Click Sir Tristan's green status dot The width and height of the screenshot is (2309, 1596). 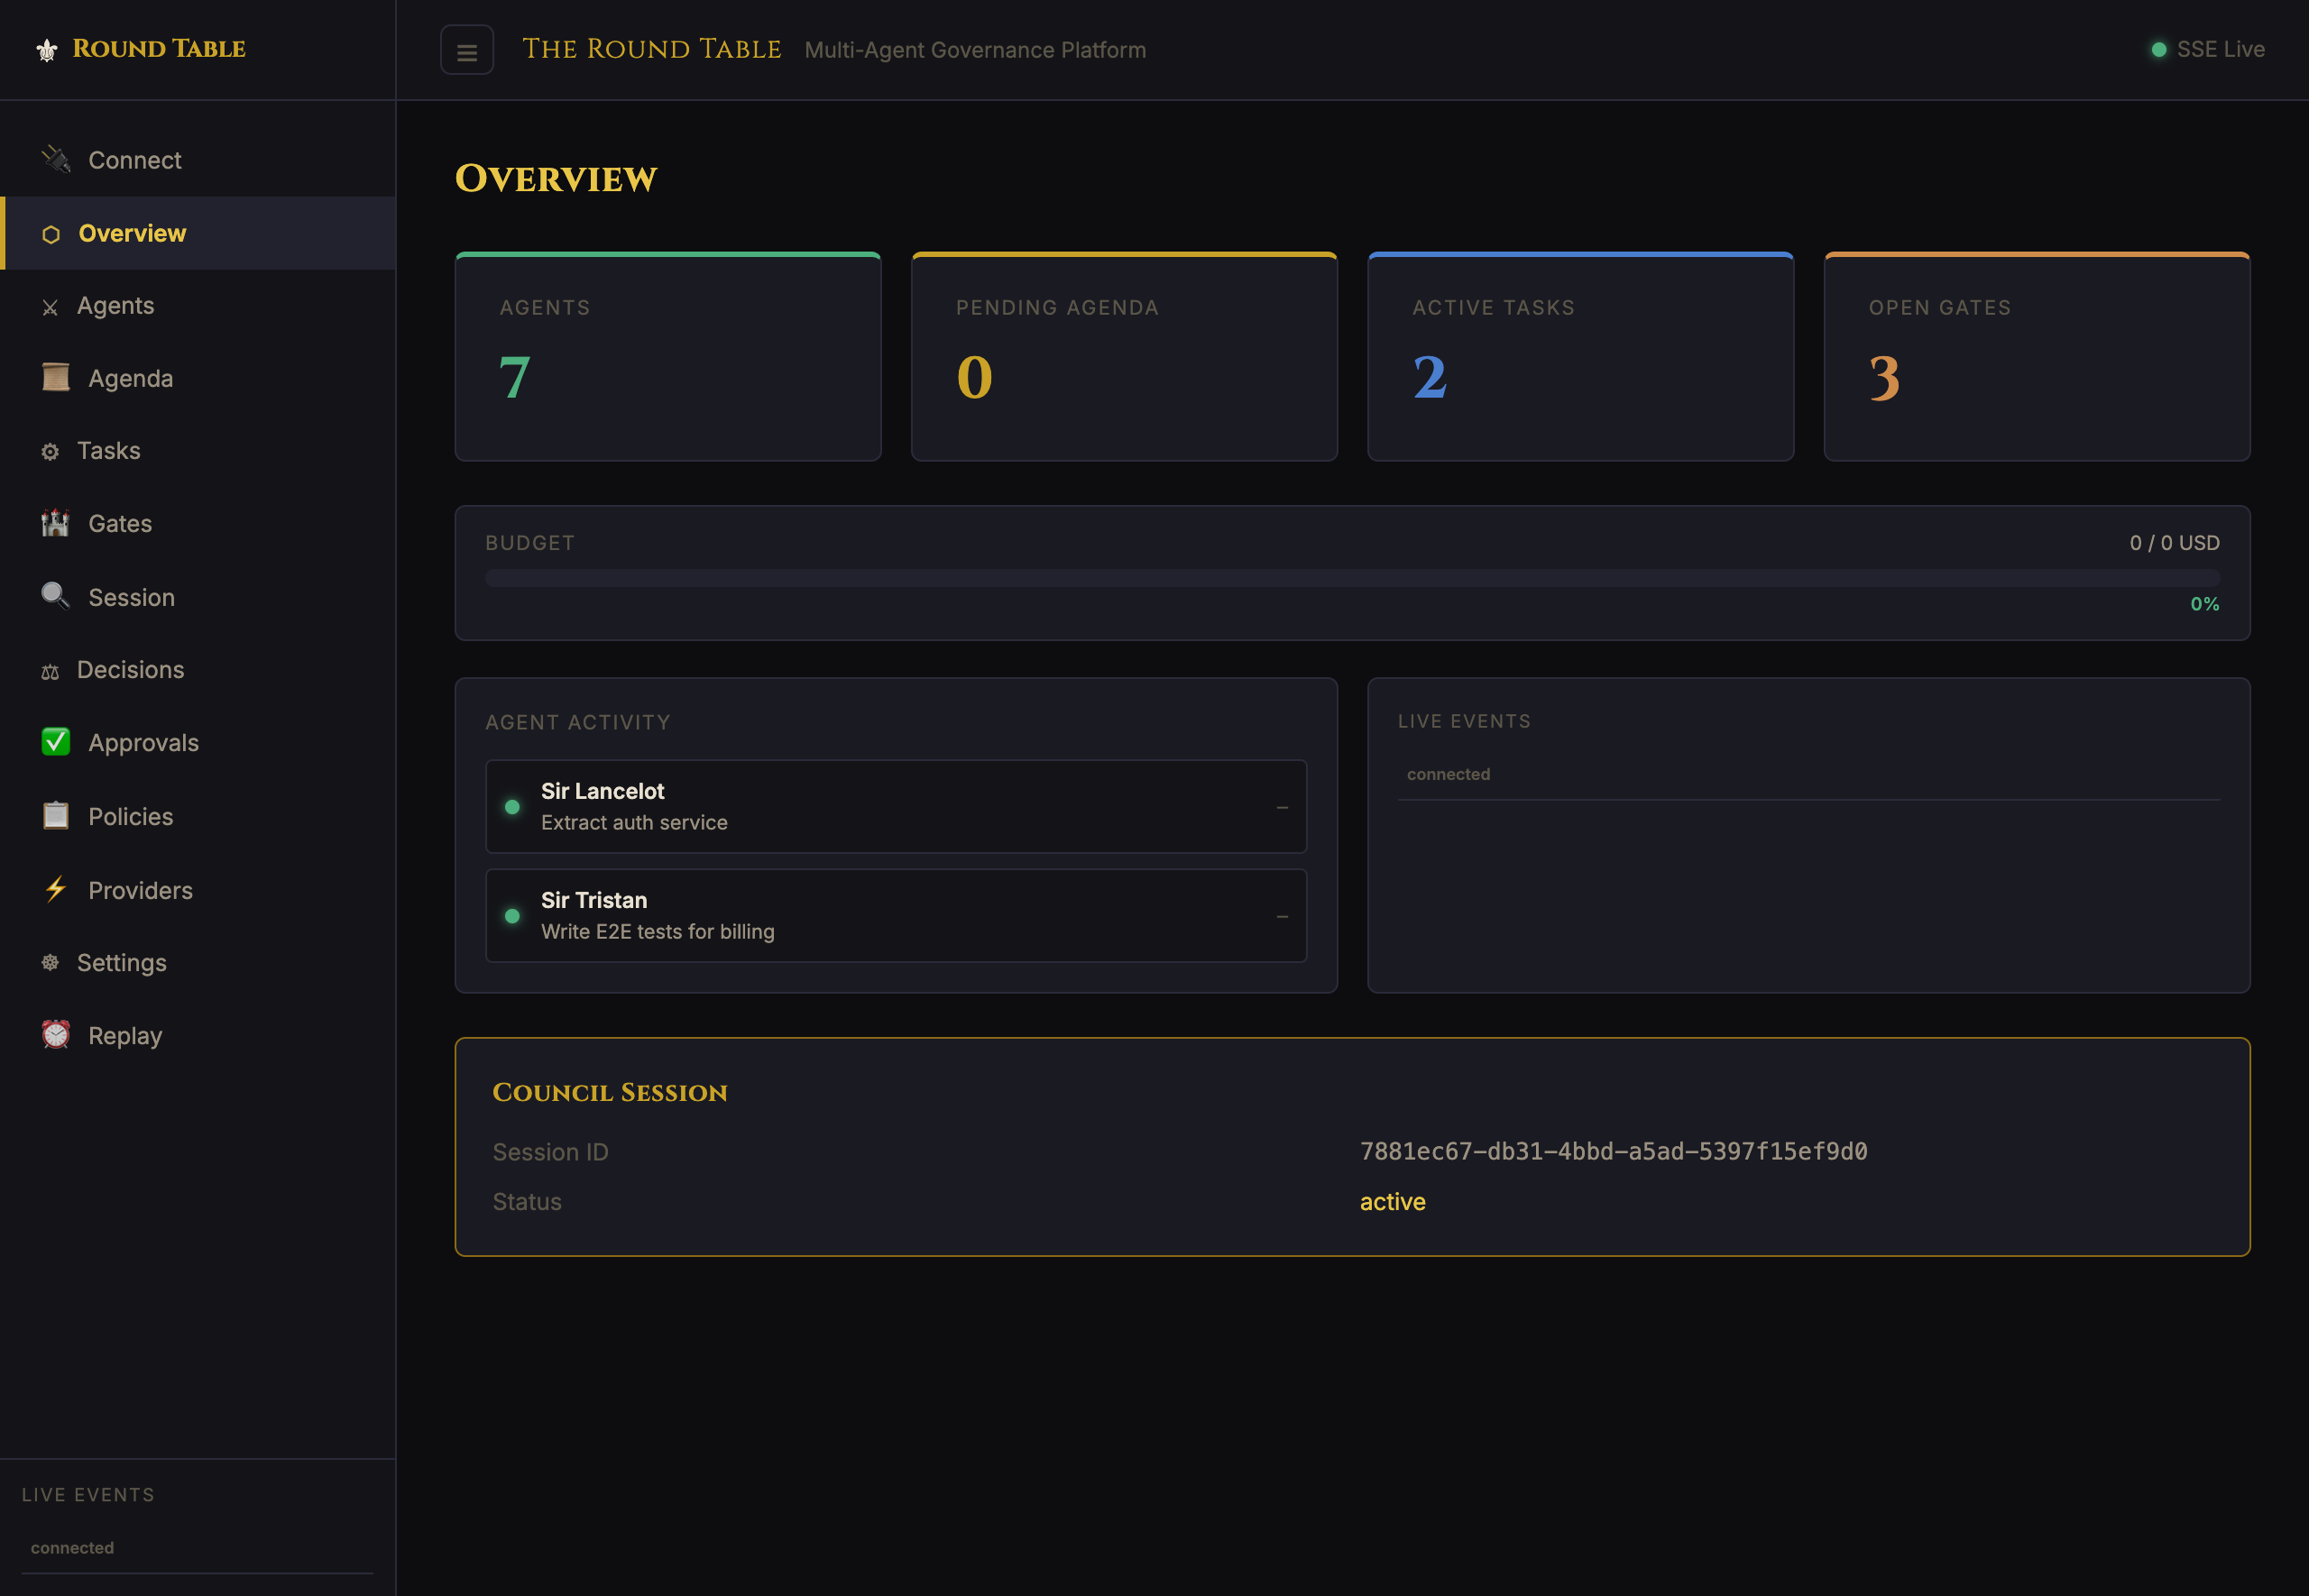point(512,916)
